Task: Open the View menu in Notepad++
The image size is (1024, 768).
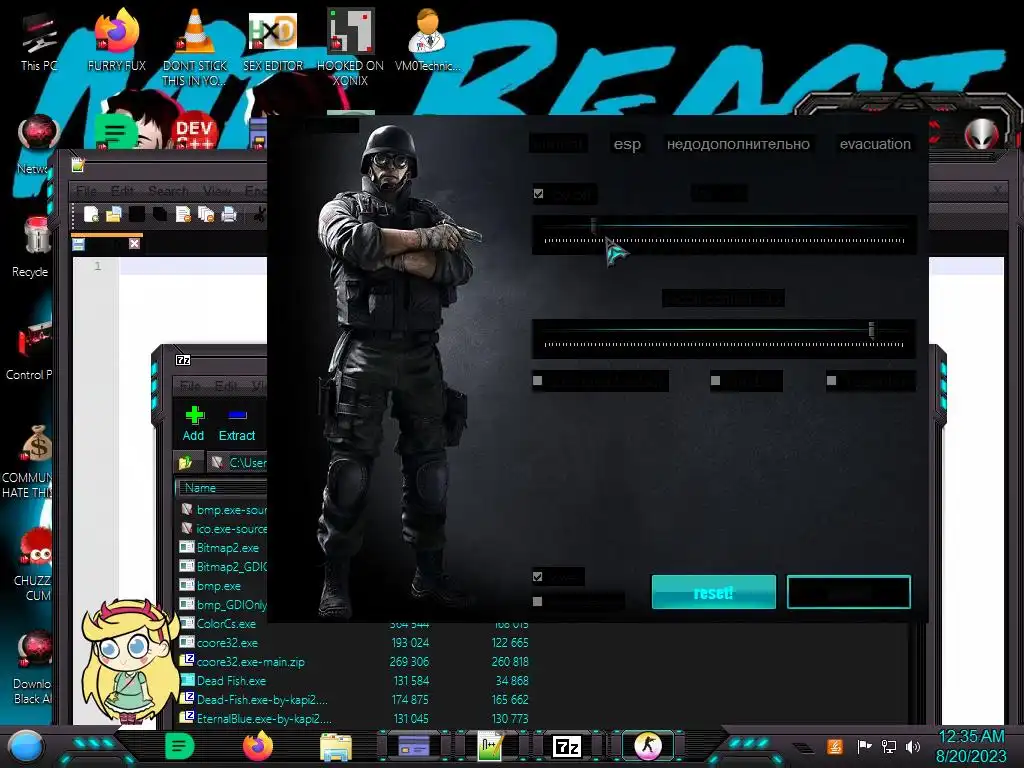Action: (216, 191)
